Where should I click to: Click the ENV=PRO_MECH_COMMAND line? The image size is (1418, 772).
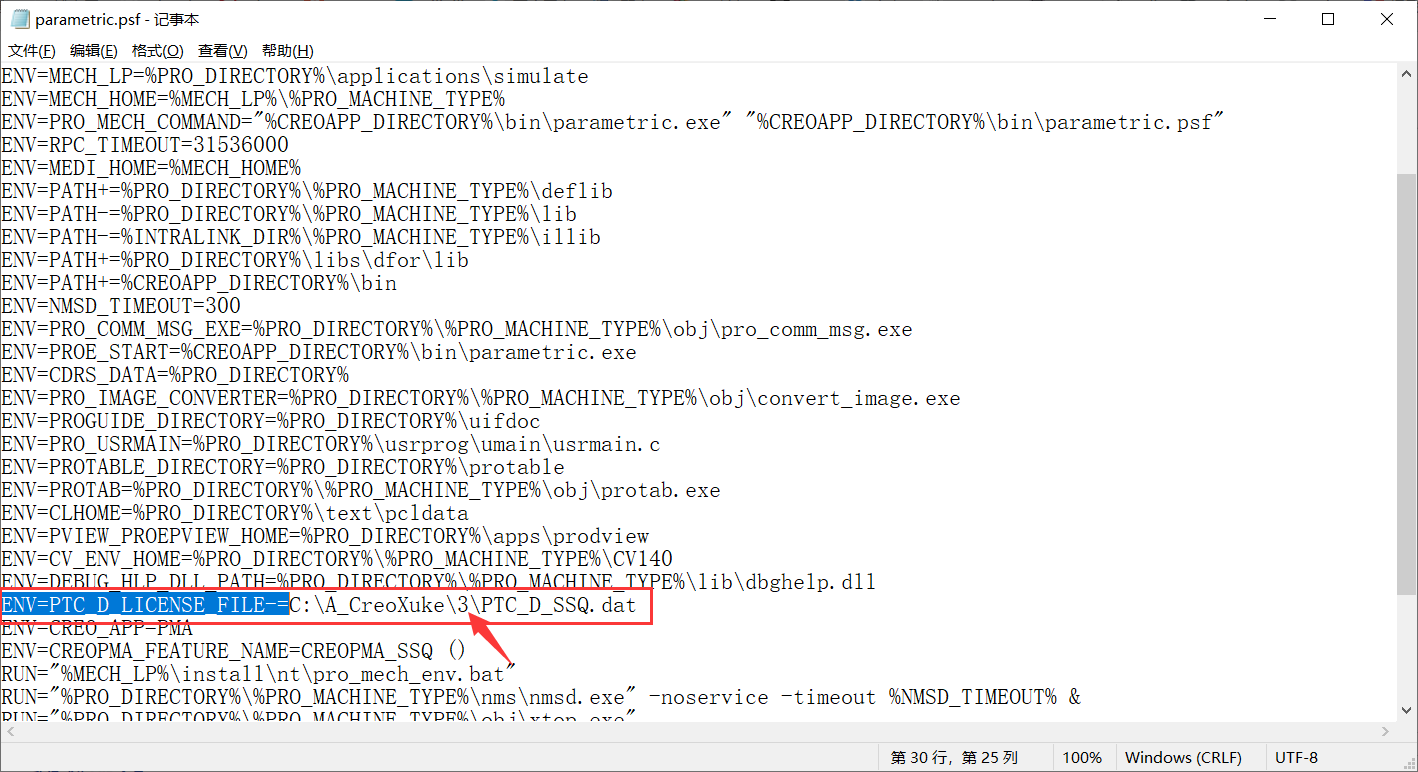(x=613, y=122)
